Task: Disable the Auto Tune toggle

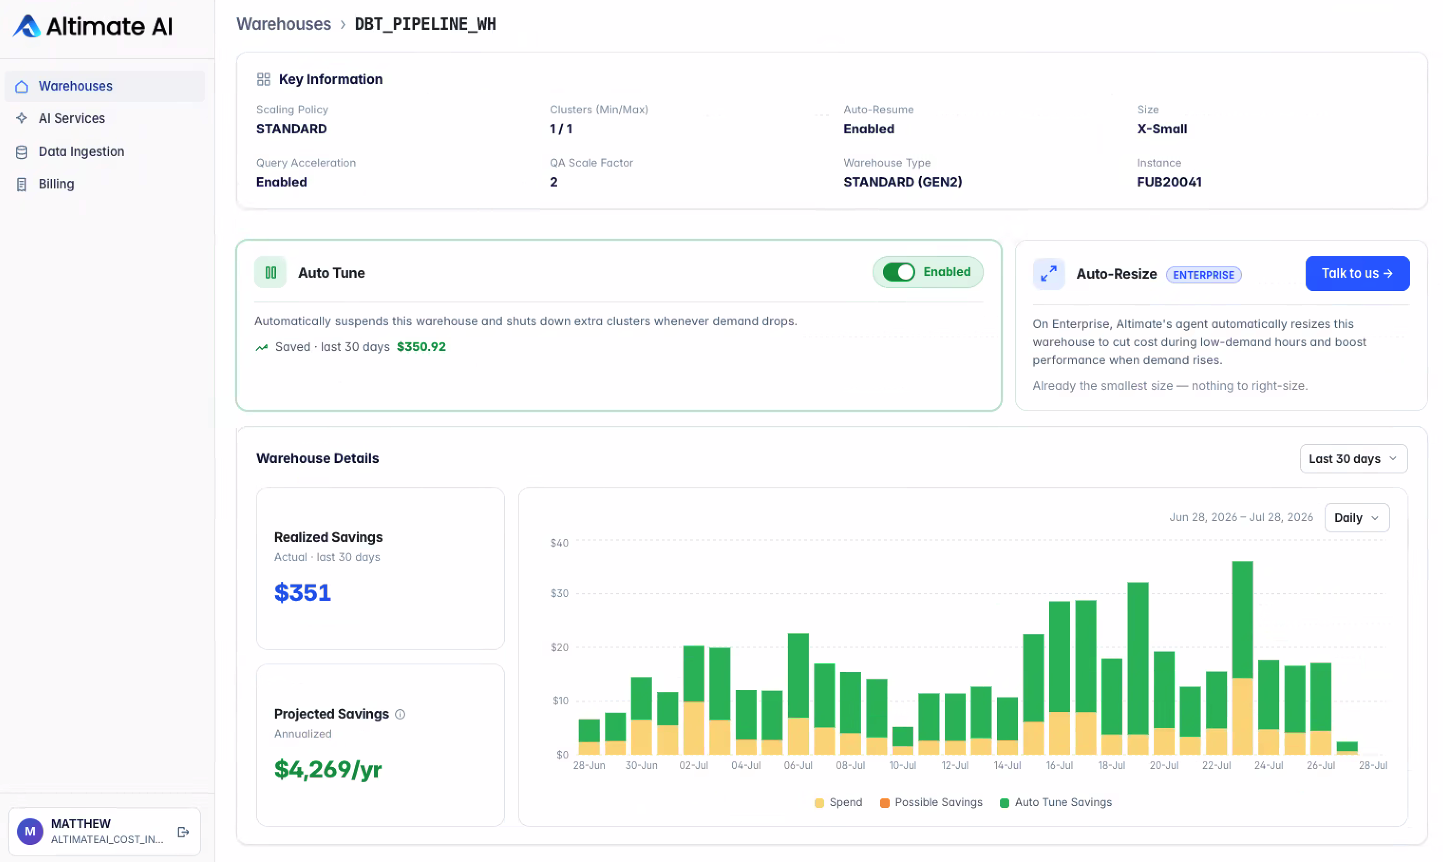Action: point(899,272)
